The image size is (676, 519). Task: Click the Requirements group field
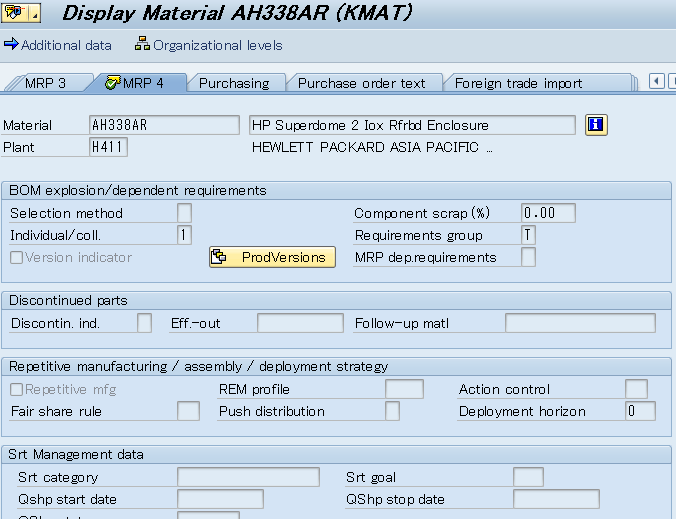(528, 235)
